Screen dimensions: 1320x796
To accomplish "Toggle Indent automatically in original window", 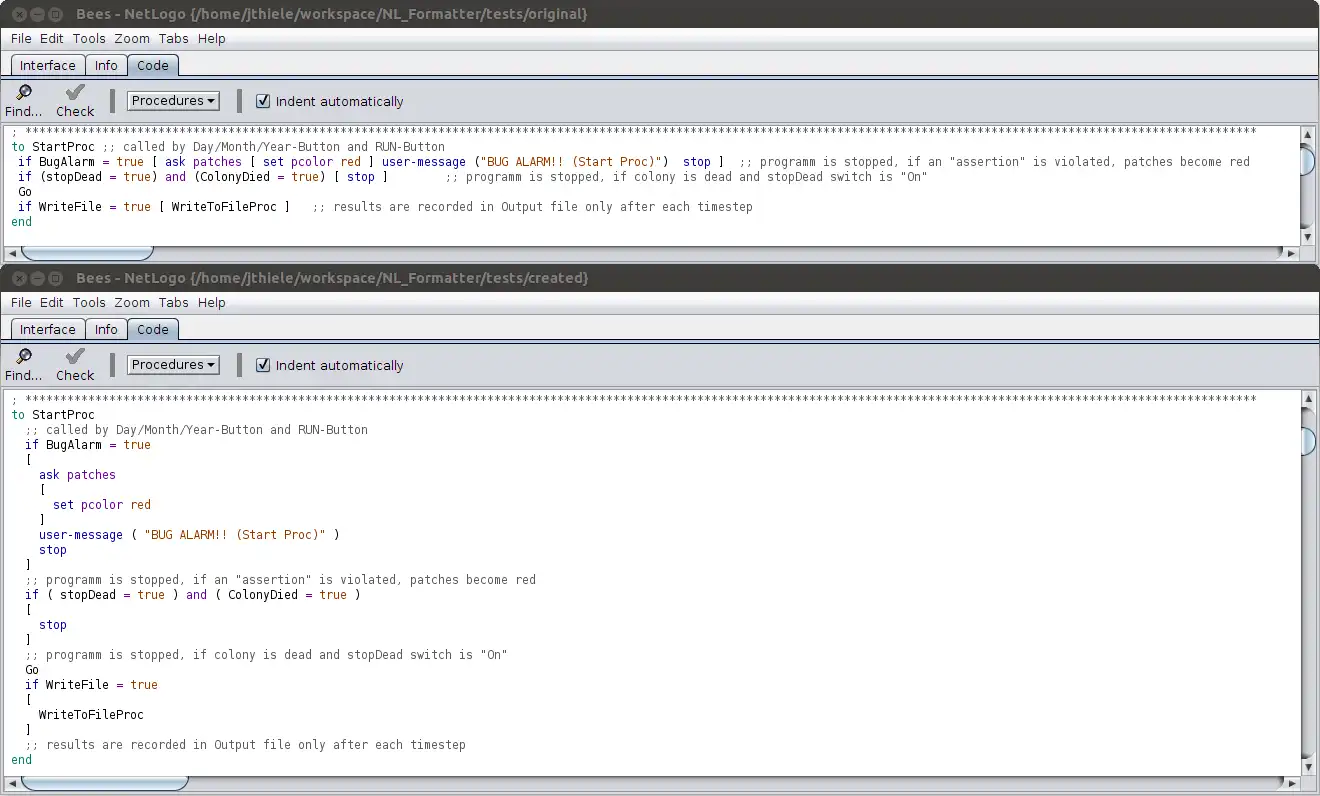I will click(263, 101).
